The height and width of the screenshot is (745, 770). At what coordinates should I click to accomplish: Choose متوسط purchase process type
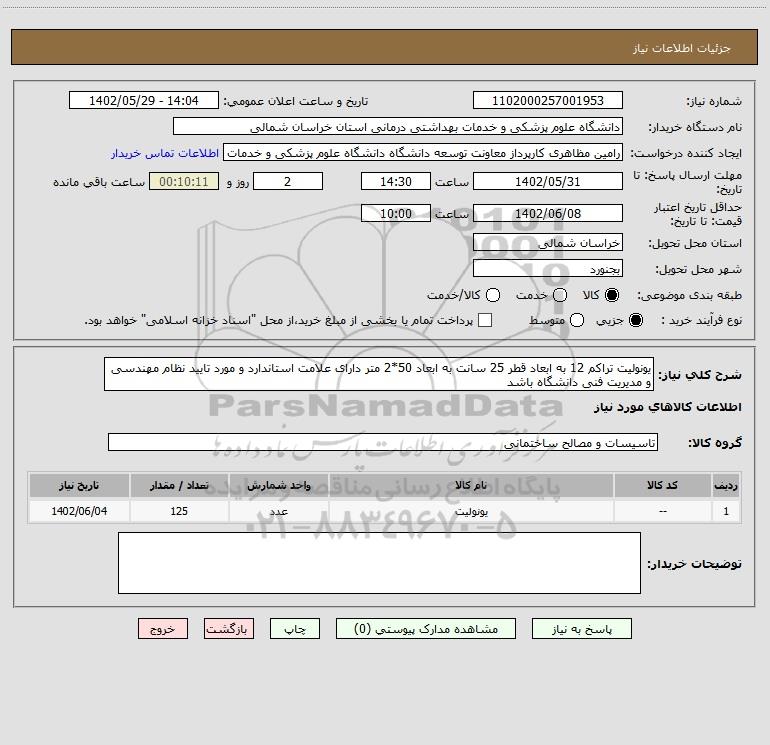(577, 320)
